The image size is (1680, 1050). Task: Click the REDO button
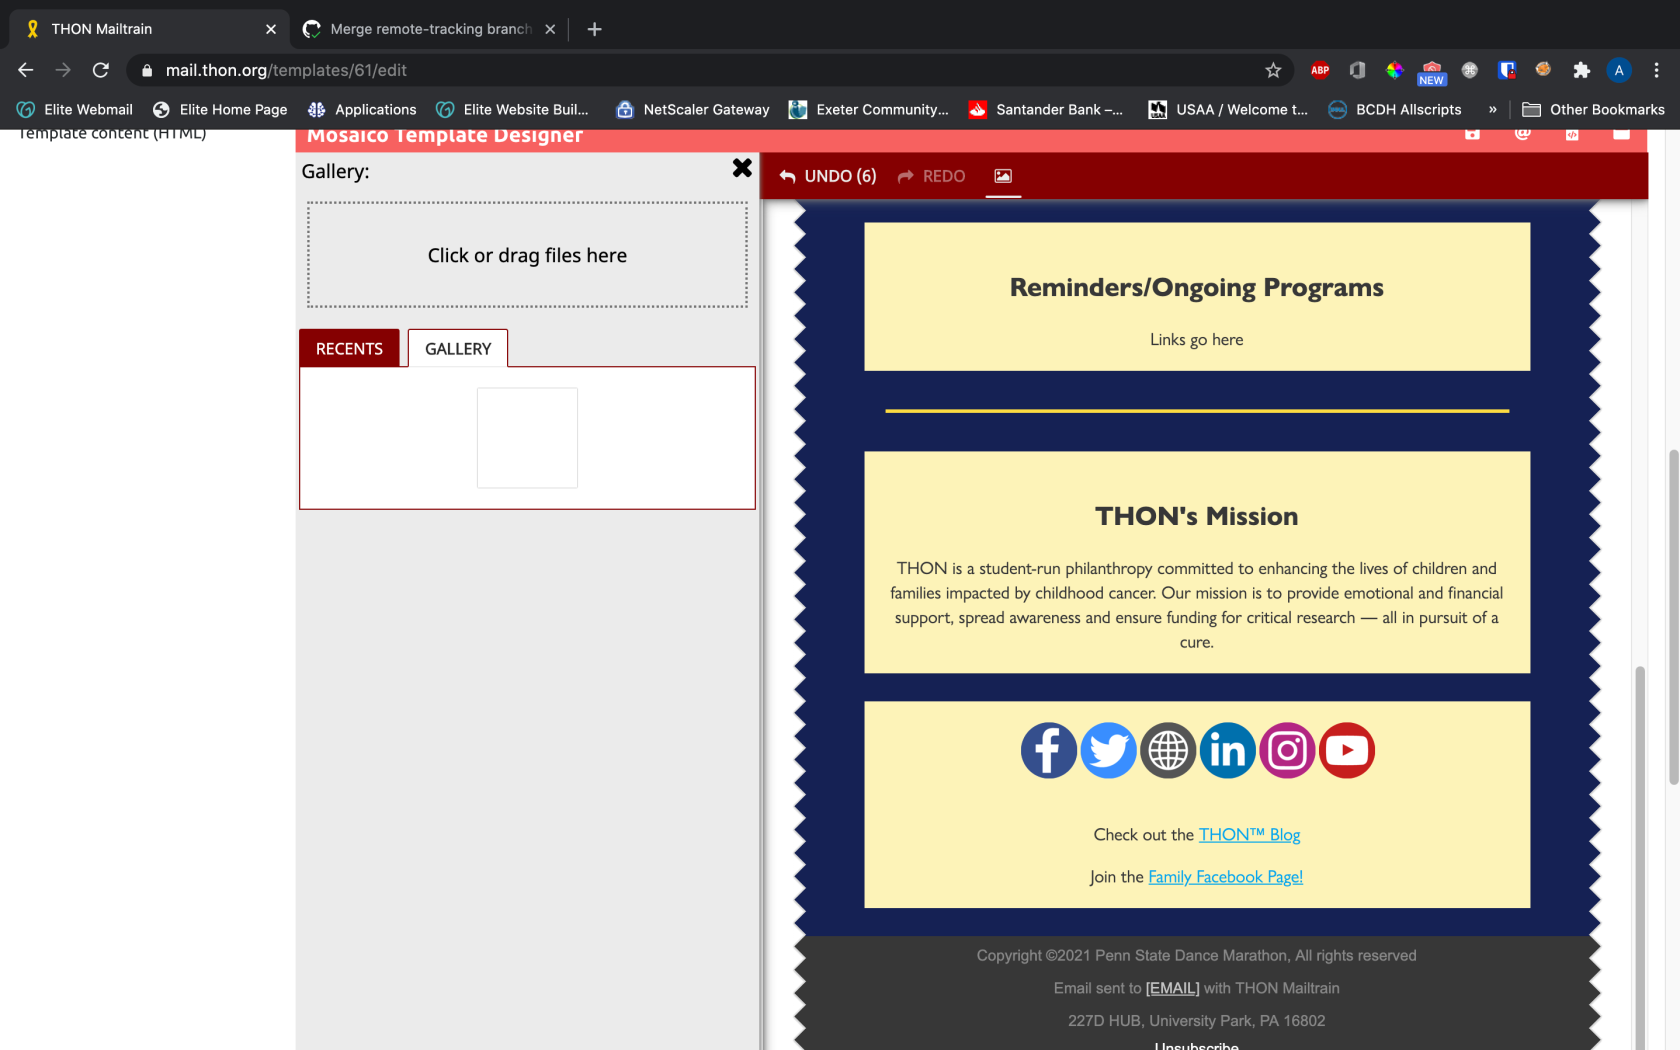tap(931, 176)
